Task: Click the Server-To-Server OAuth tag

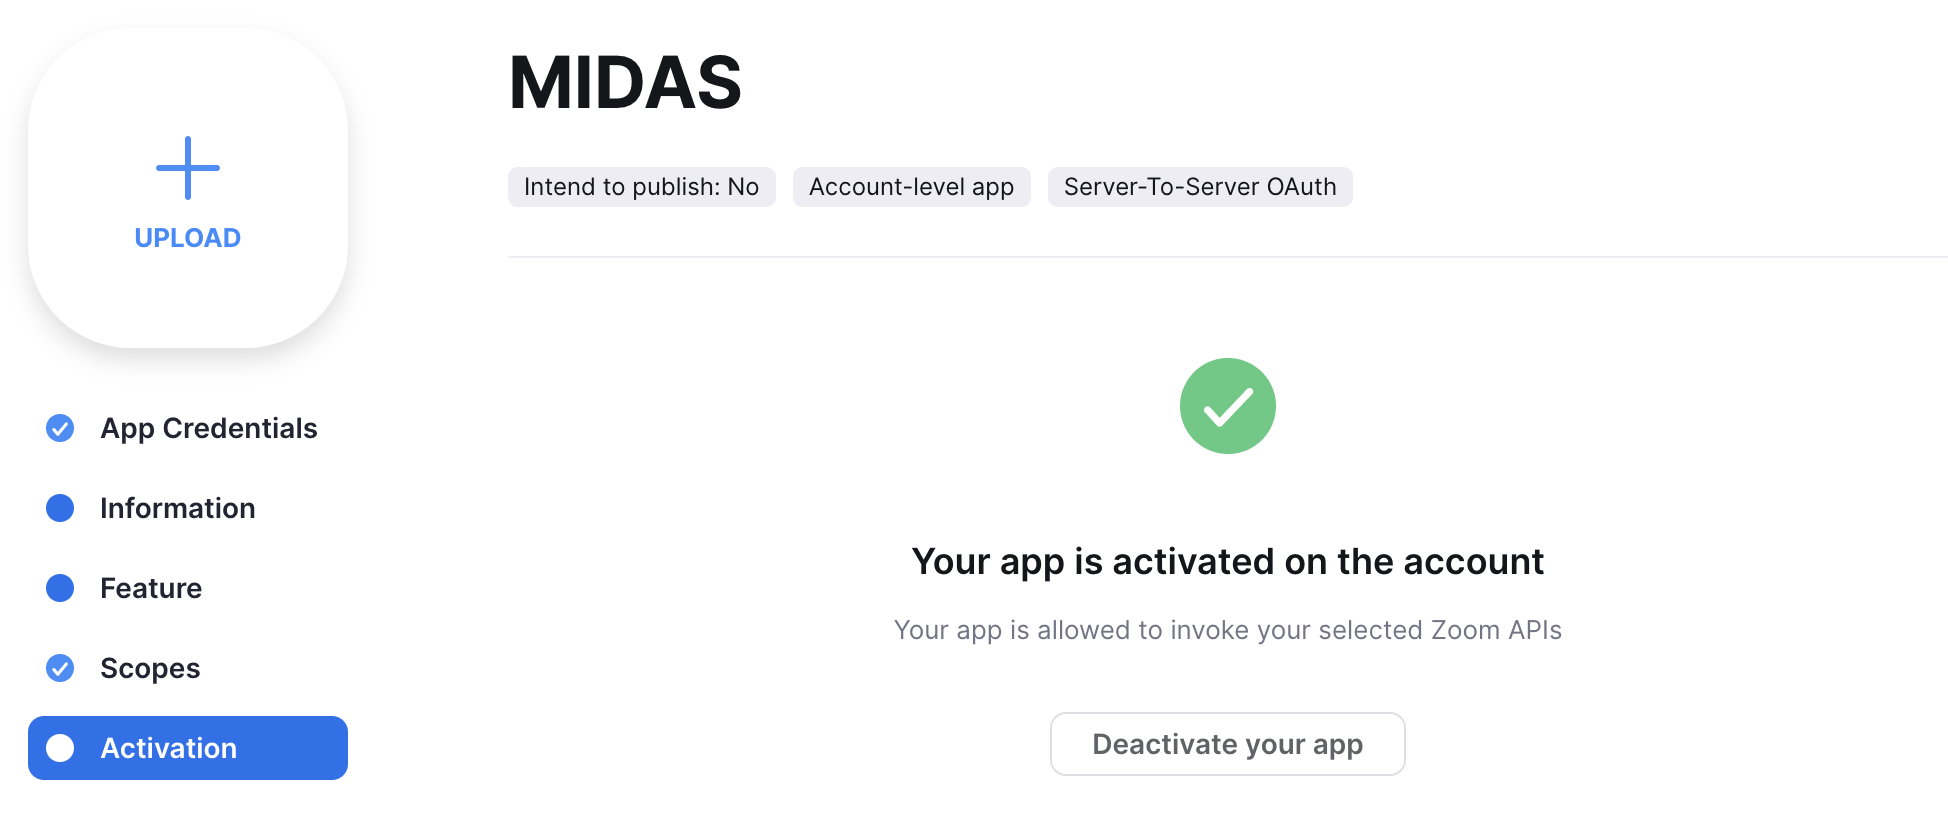Action: pos(1200,187)
